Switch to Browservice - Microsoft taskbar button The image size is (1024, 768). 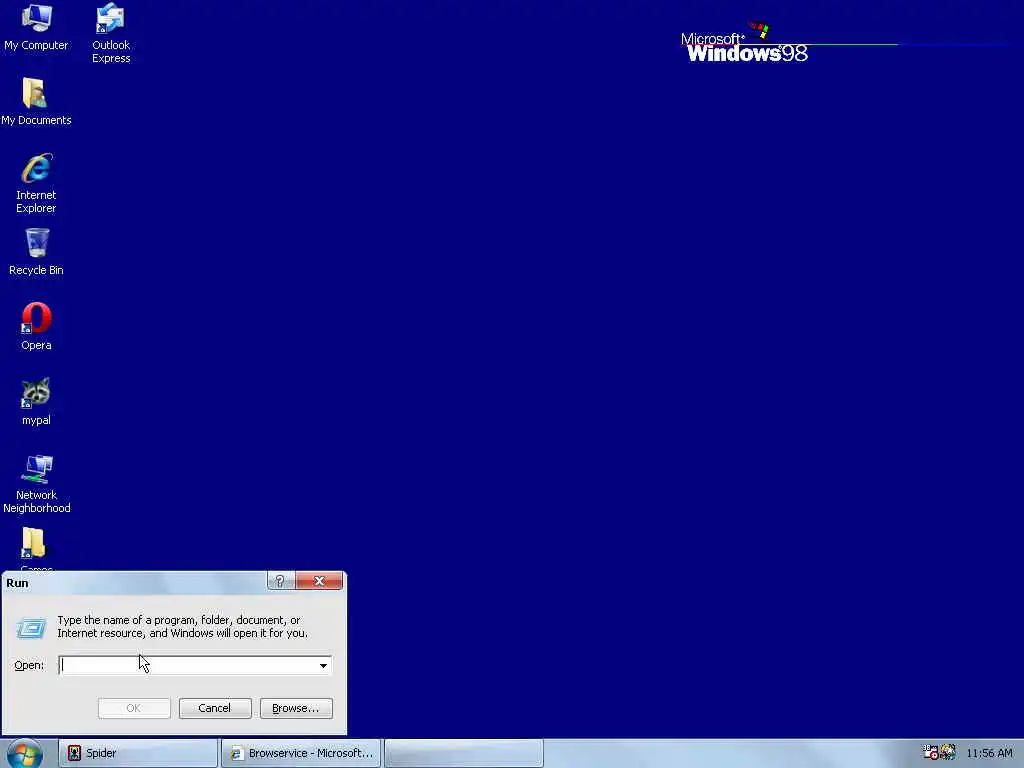point(300,753)
